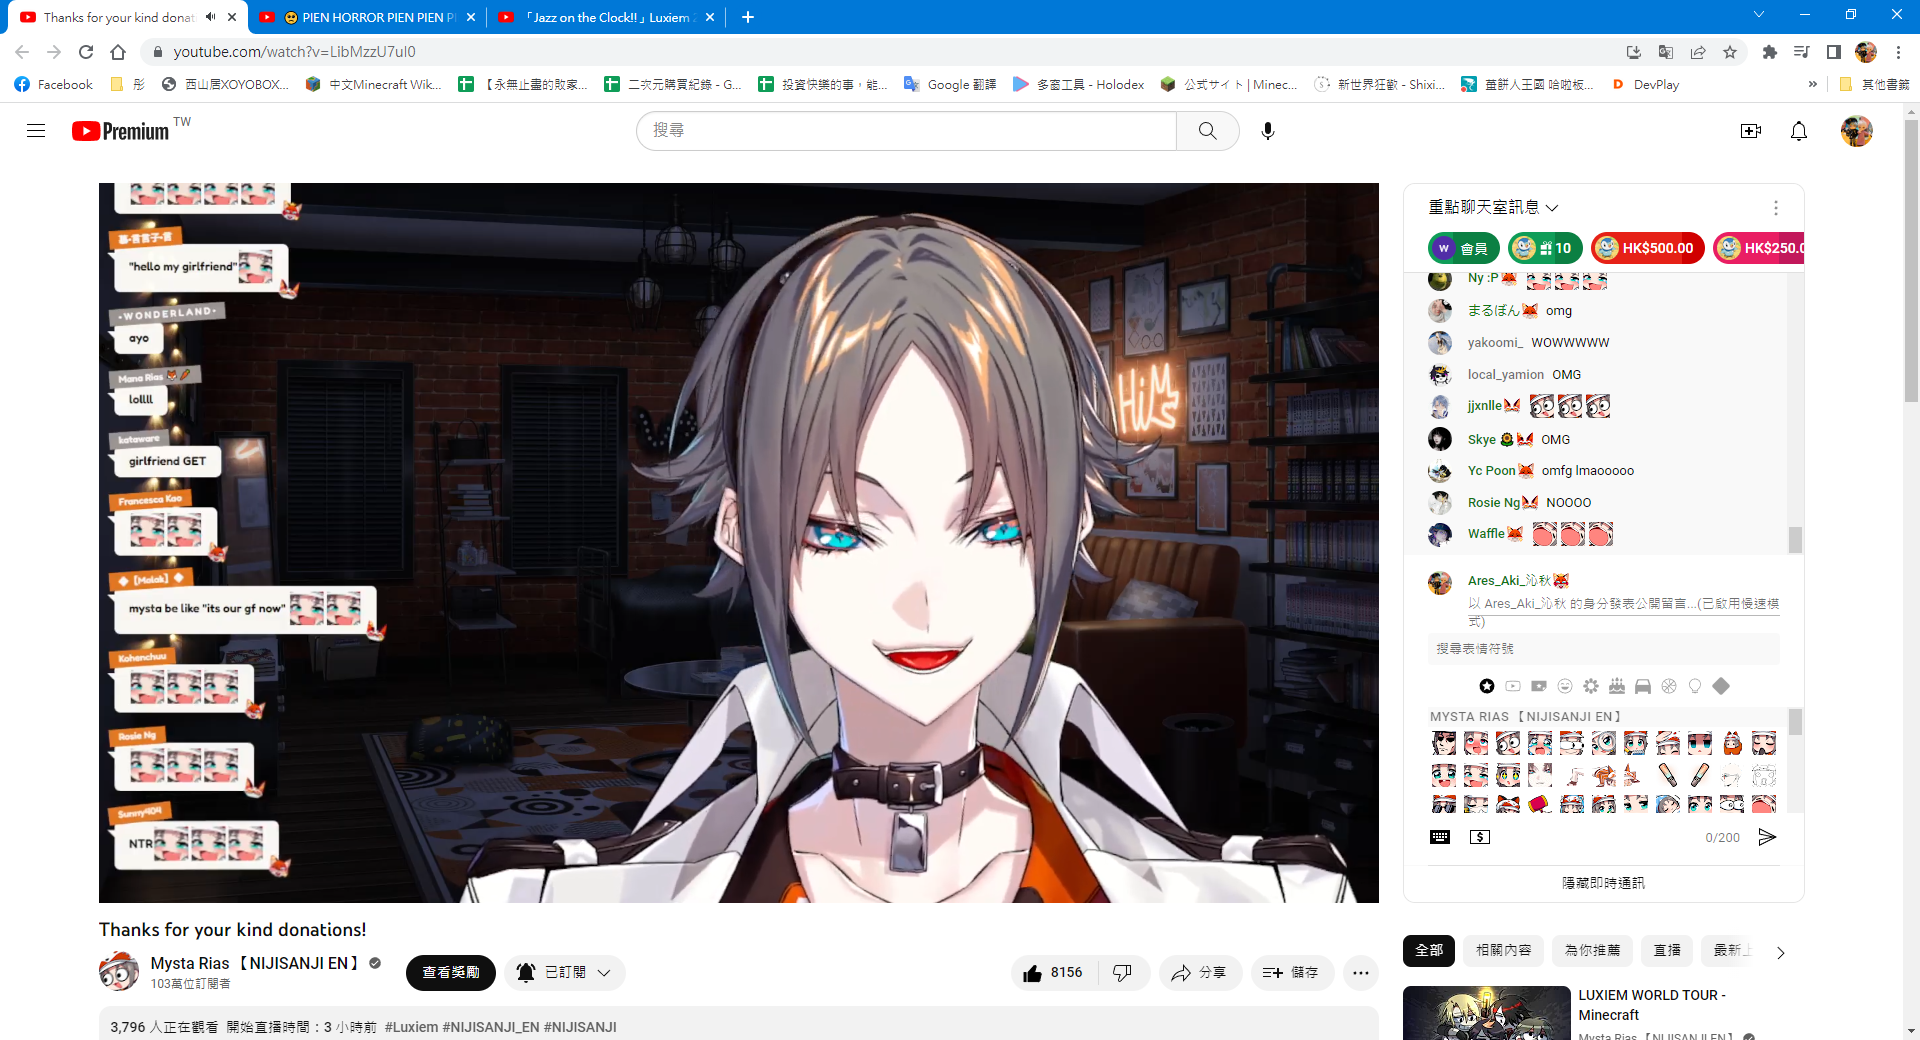The height and width of the screenshot is (1040, 1920).
Task: Open more video actions (three dots)
Action: pos(1361,973)
